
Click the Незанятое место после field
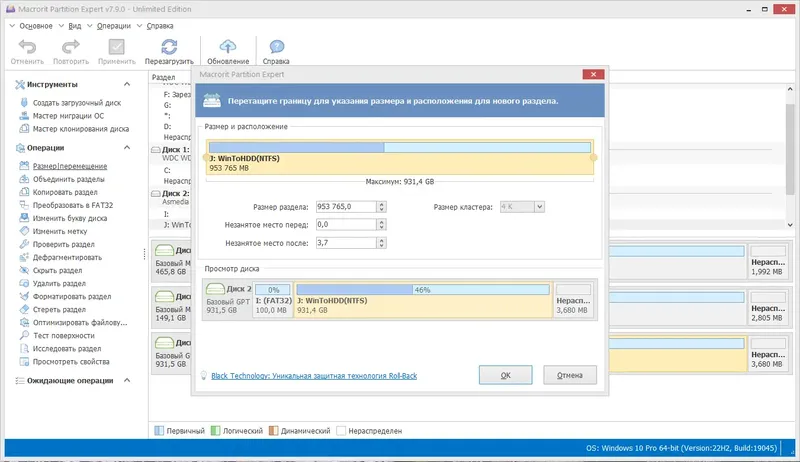click(346, 243)
